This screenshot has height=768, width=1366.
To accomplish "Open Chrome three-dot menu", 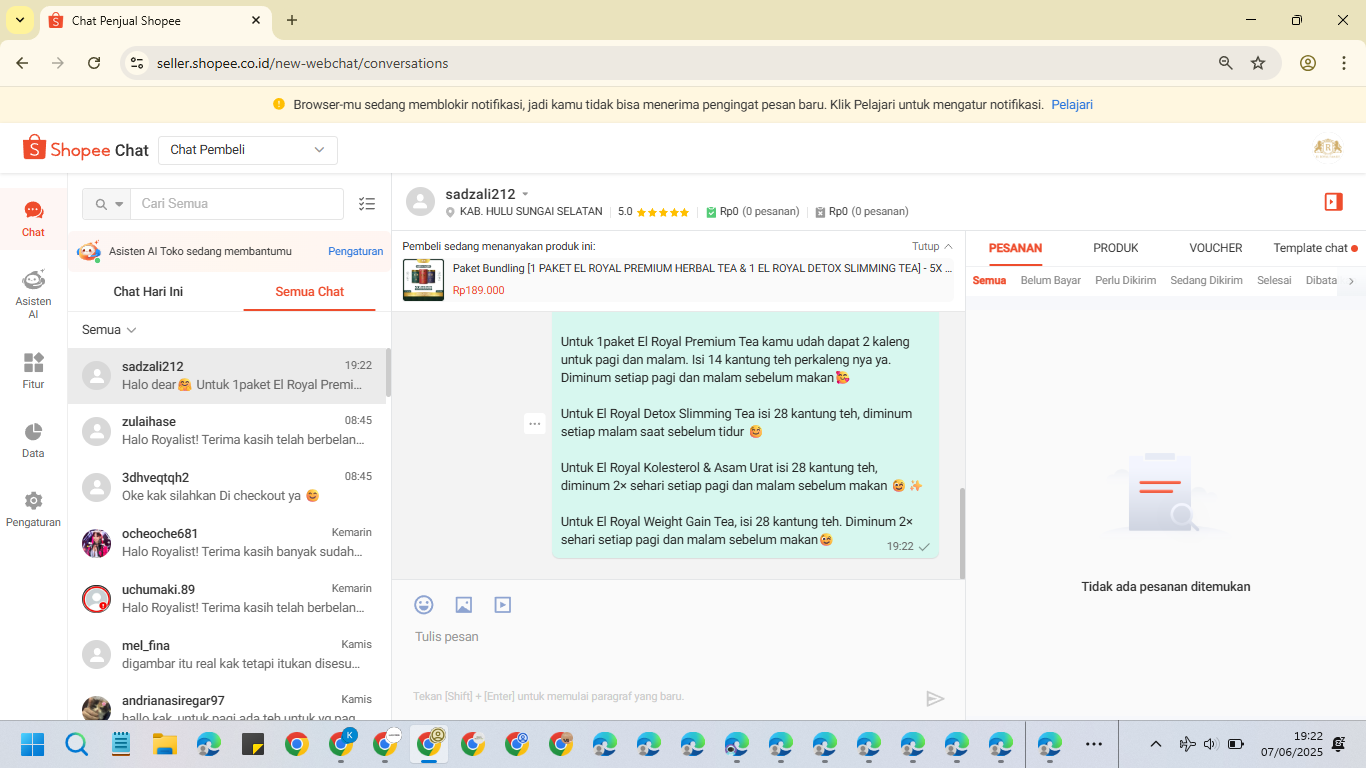I will 1343,63.
